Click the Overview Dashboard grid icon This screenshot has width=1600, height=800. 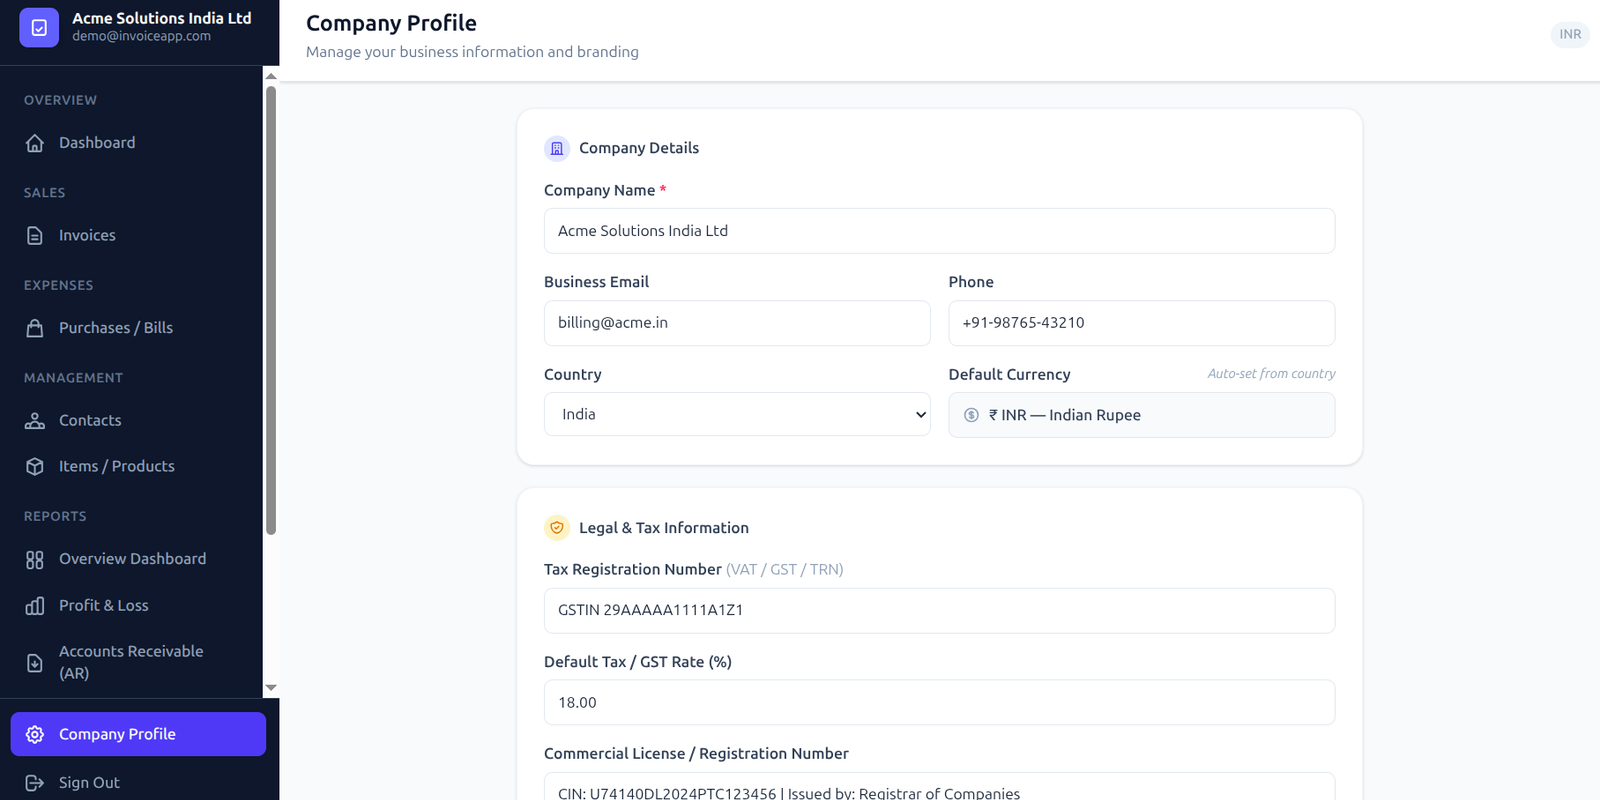pos(35,560)
